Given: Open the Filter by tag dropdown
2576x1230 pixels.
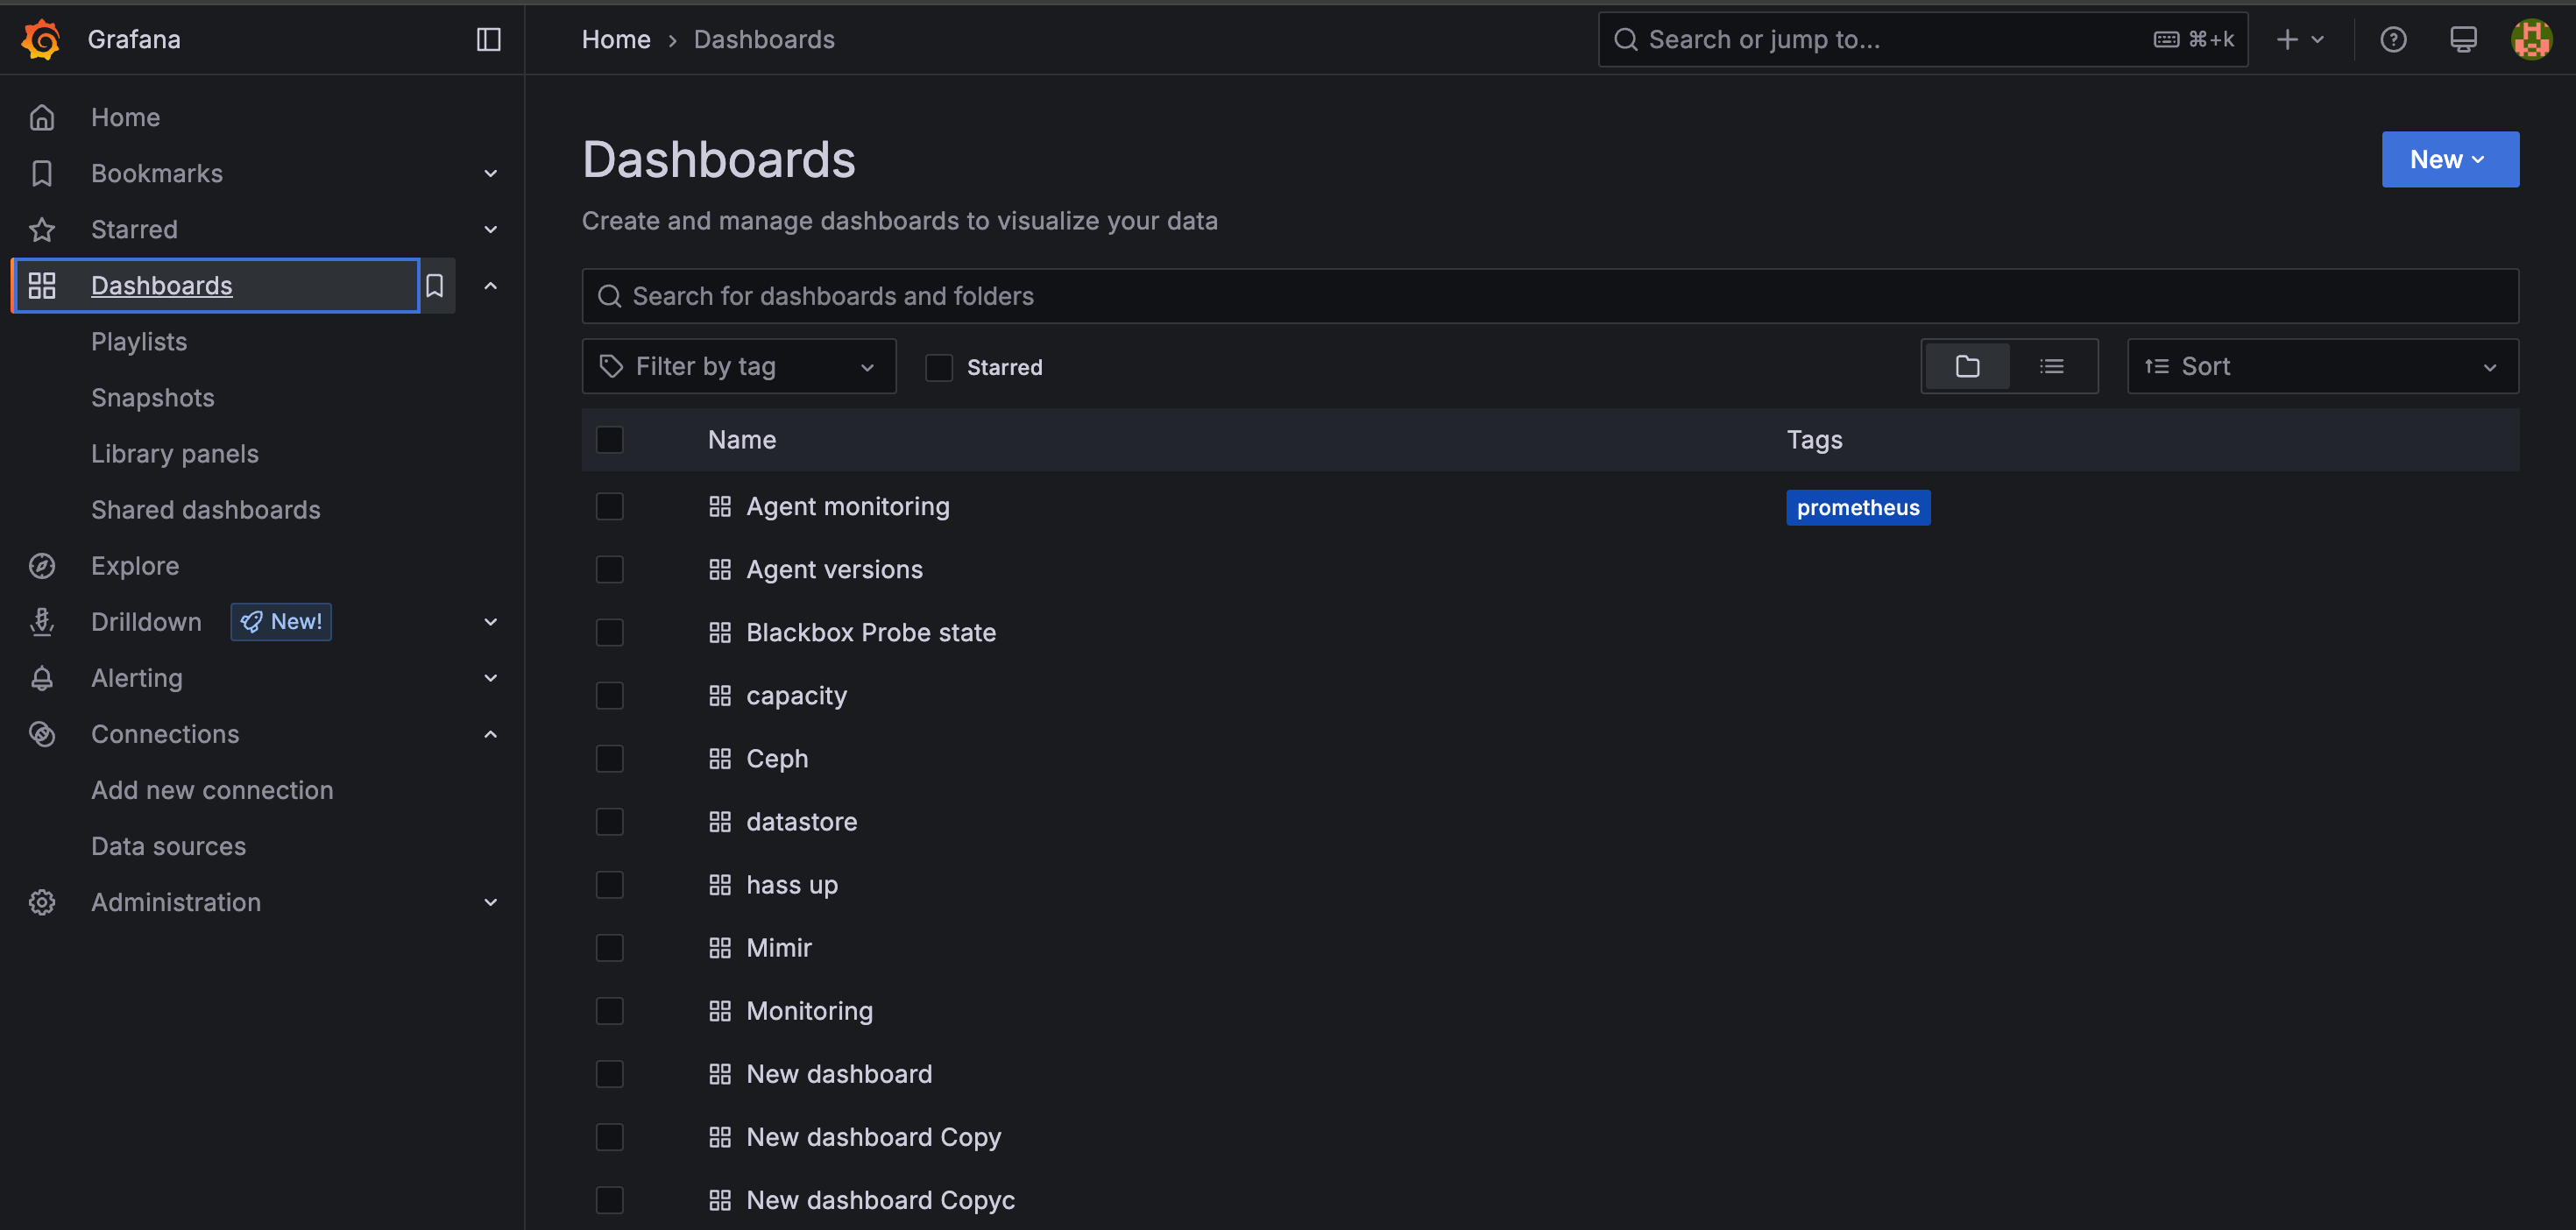Looking at the screenshot, I should pyautogui.click(x=739, y=366).
